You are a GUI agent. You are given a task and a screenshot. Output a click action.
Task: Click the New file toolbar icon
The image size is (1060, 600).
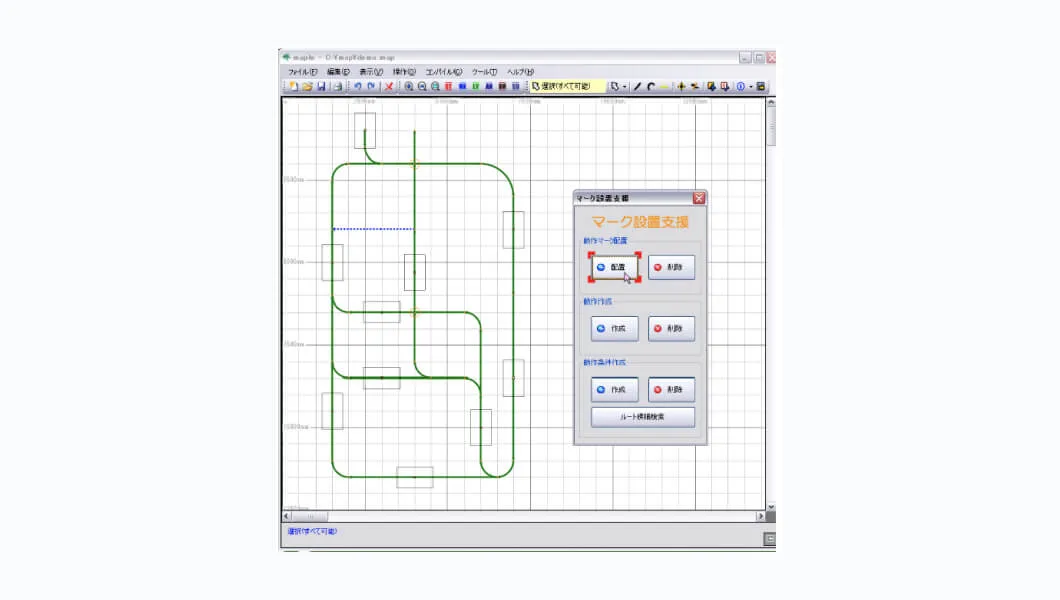click(294, 87)
